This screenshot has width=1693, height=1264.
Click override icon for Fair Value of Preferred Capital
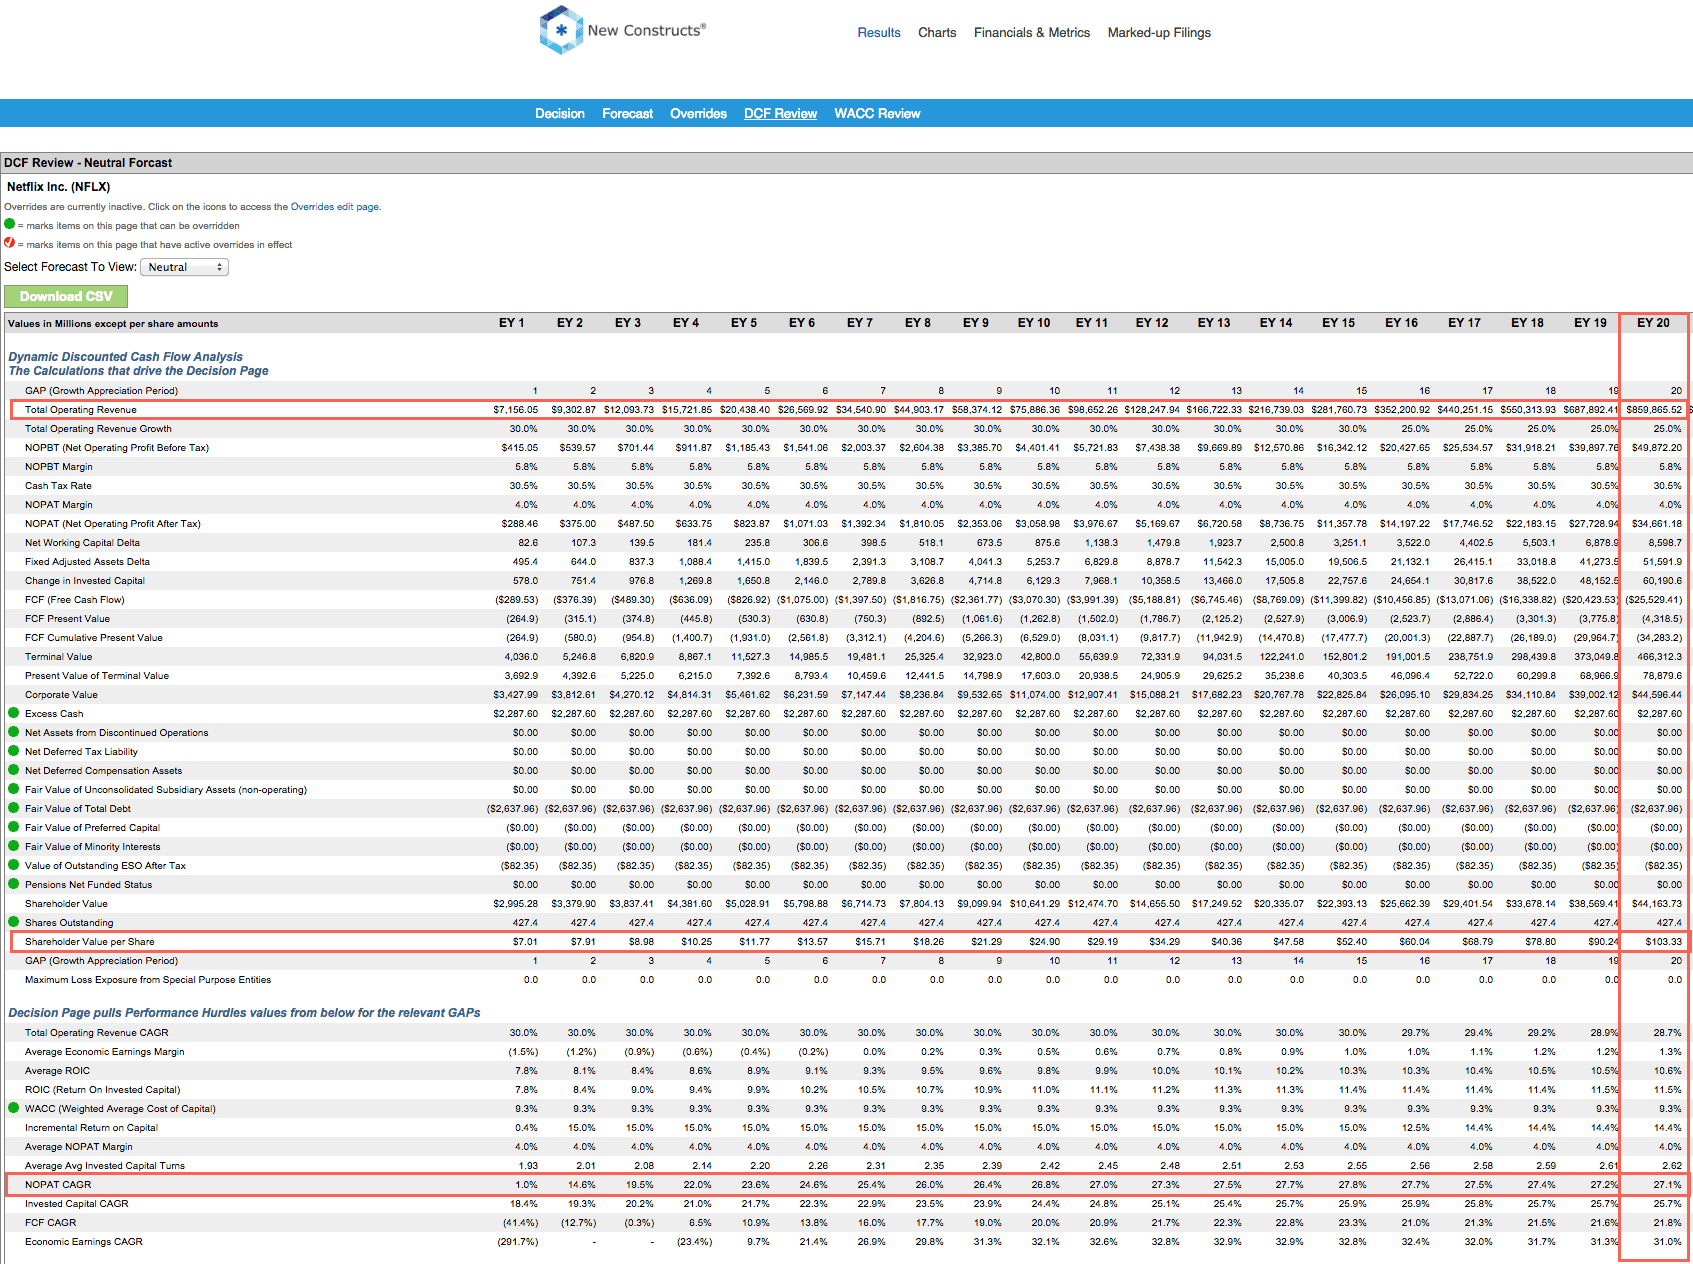coord(14,827)
